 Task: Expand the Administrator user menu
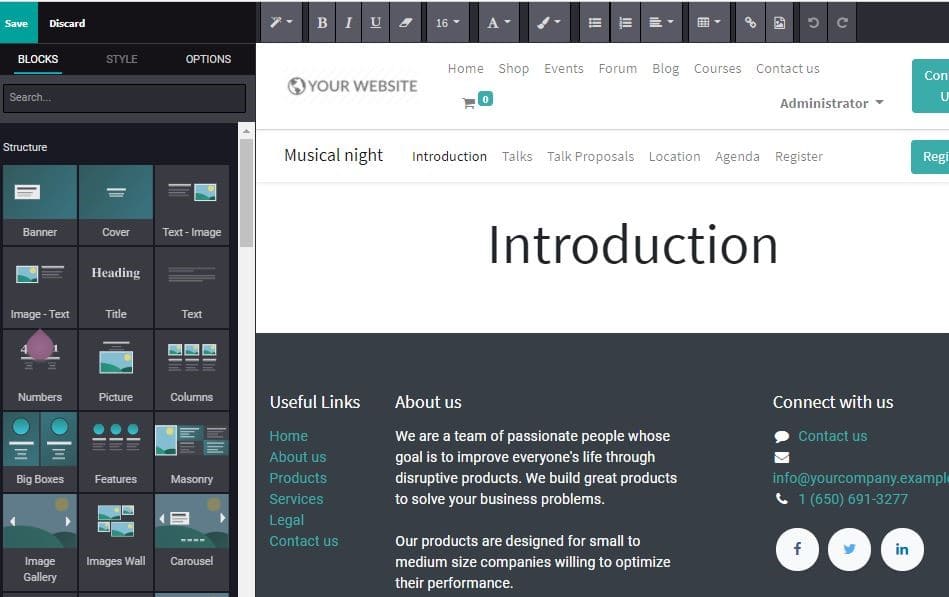click(832, 104)
